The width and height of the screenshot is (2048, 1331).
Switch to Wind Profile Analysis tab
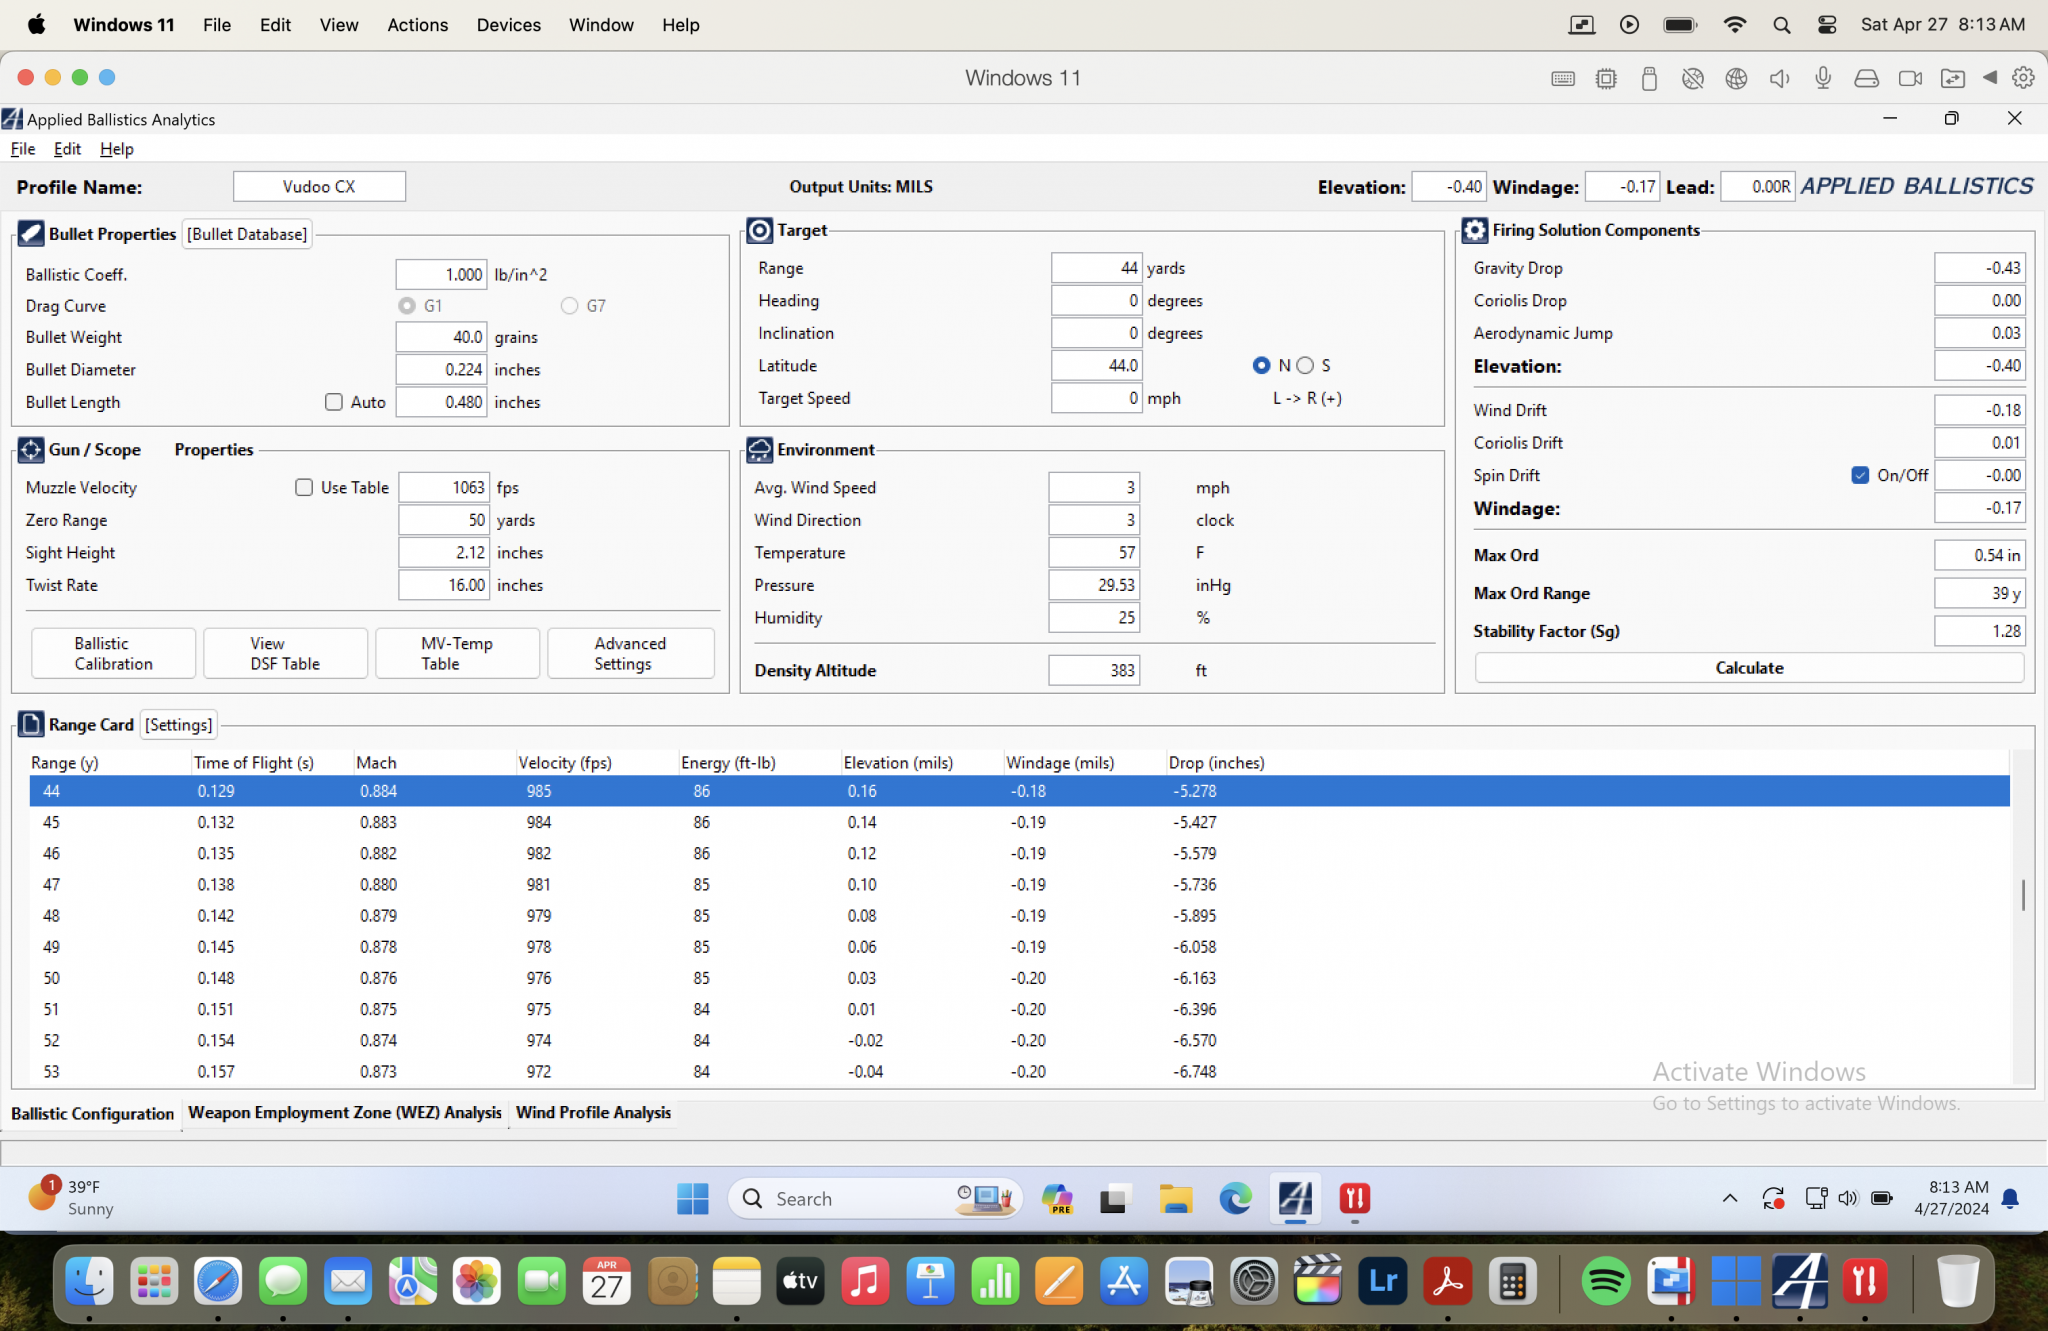(593, 1112)
